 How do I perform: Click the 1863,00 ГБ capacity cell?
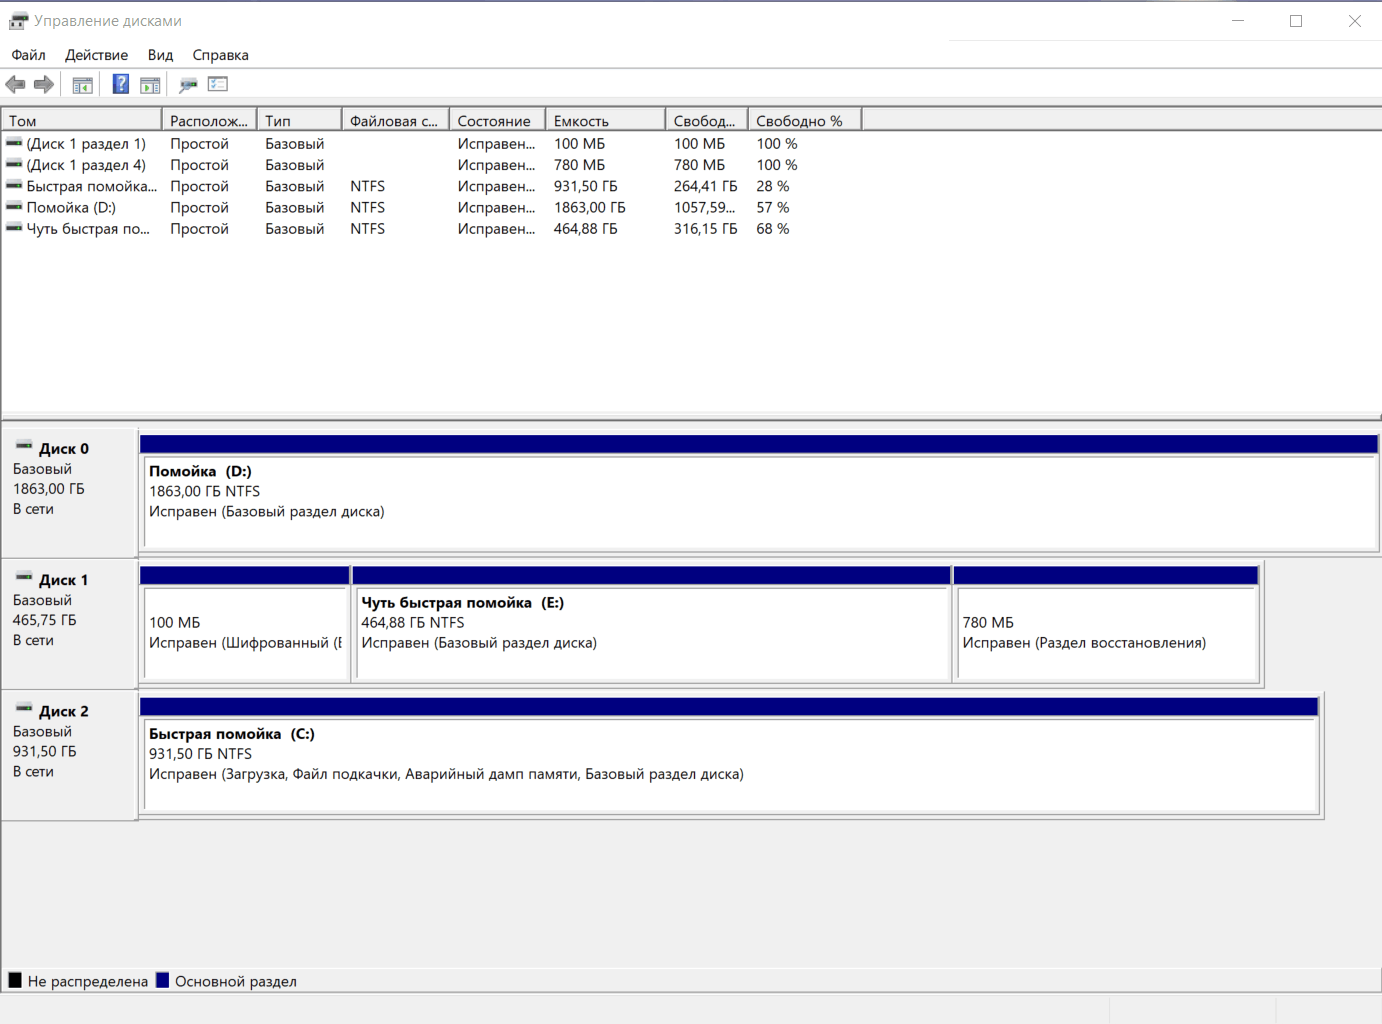tap(590, 207)
